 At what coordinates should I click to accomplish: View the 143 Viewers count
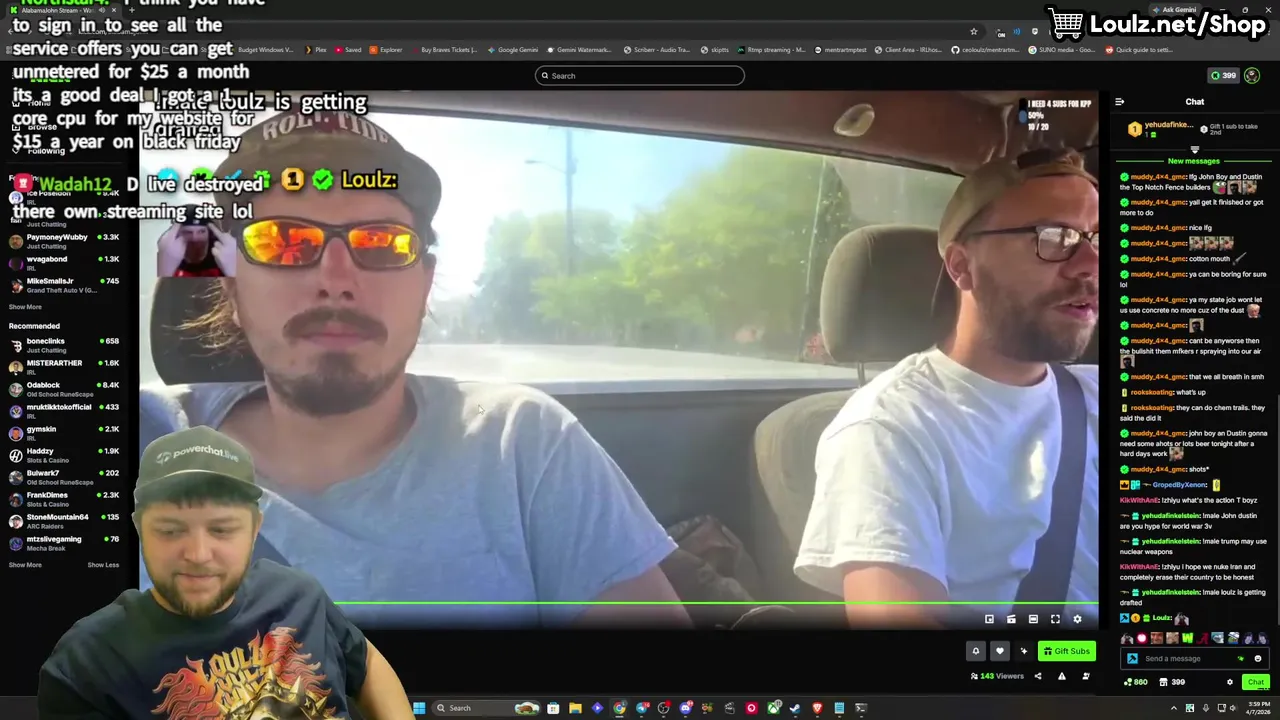[997, 676]
